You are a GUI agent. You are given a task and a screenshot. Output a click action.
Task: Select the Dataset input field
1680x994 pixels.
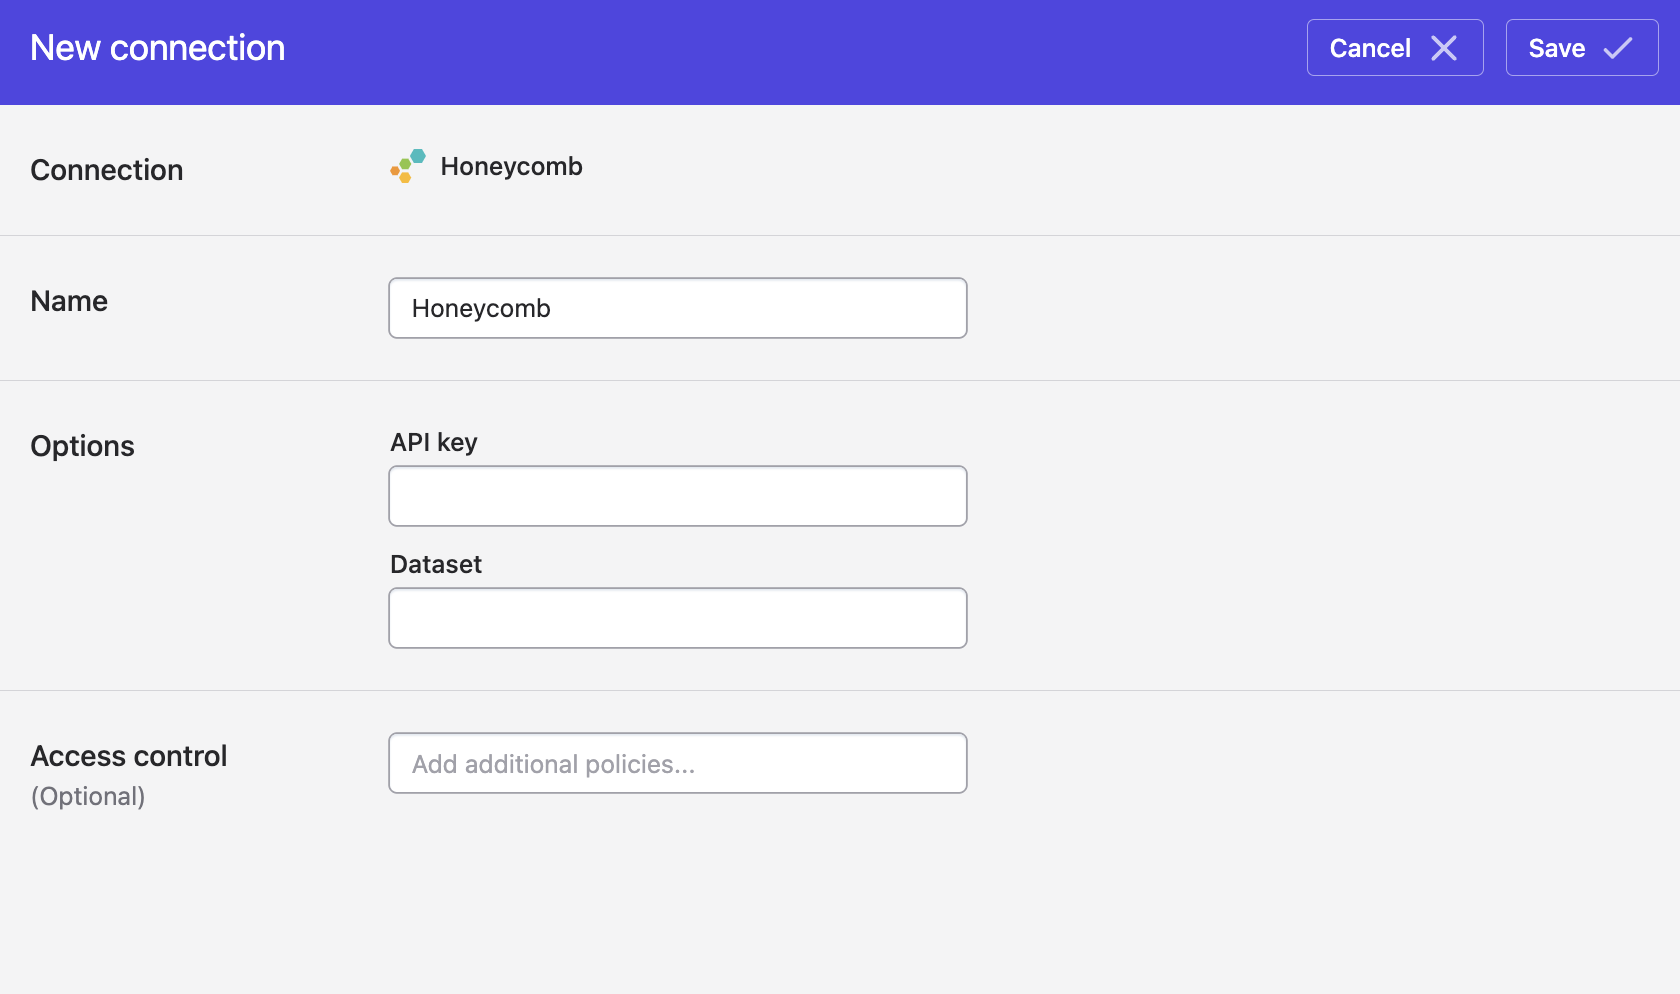[678, 618]
